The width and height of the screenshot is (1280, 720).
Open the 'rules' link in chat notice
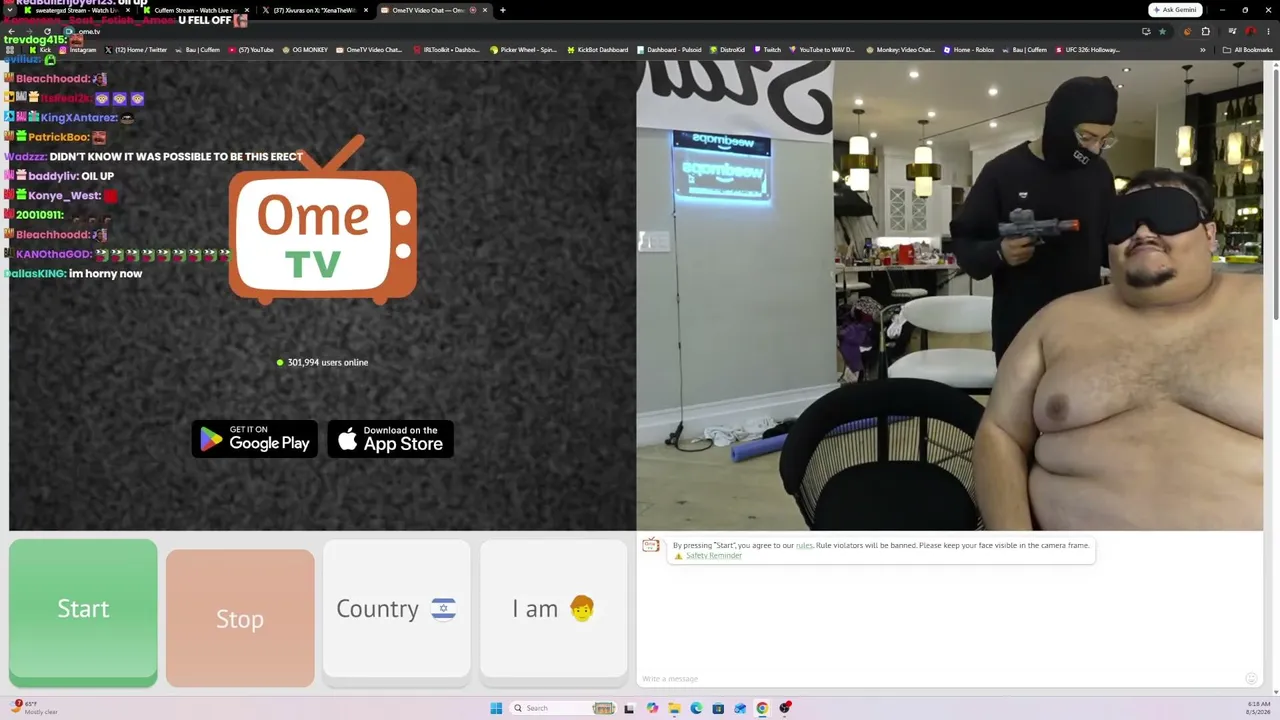(804, 545)
